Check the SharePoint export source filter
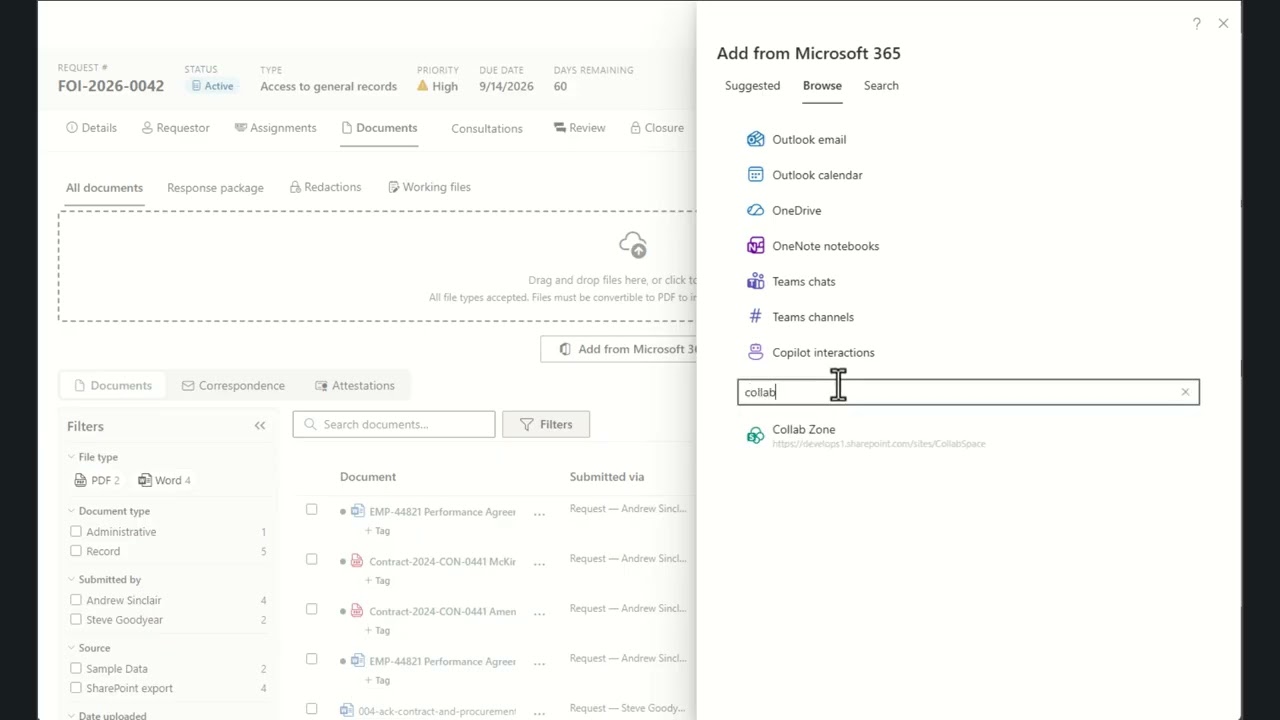Screen dimensions: 1280x720 [x=76, y=688]
